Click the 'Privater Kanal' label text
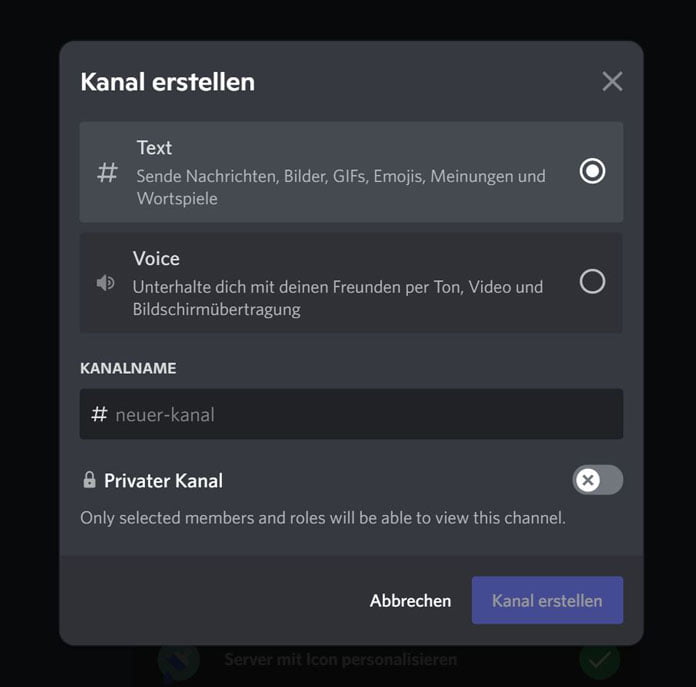This screenshot has width=696, height=687. coord(163,481)
